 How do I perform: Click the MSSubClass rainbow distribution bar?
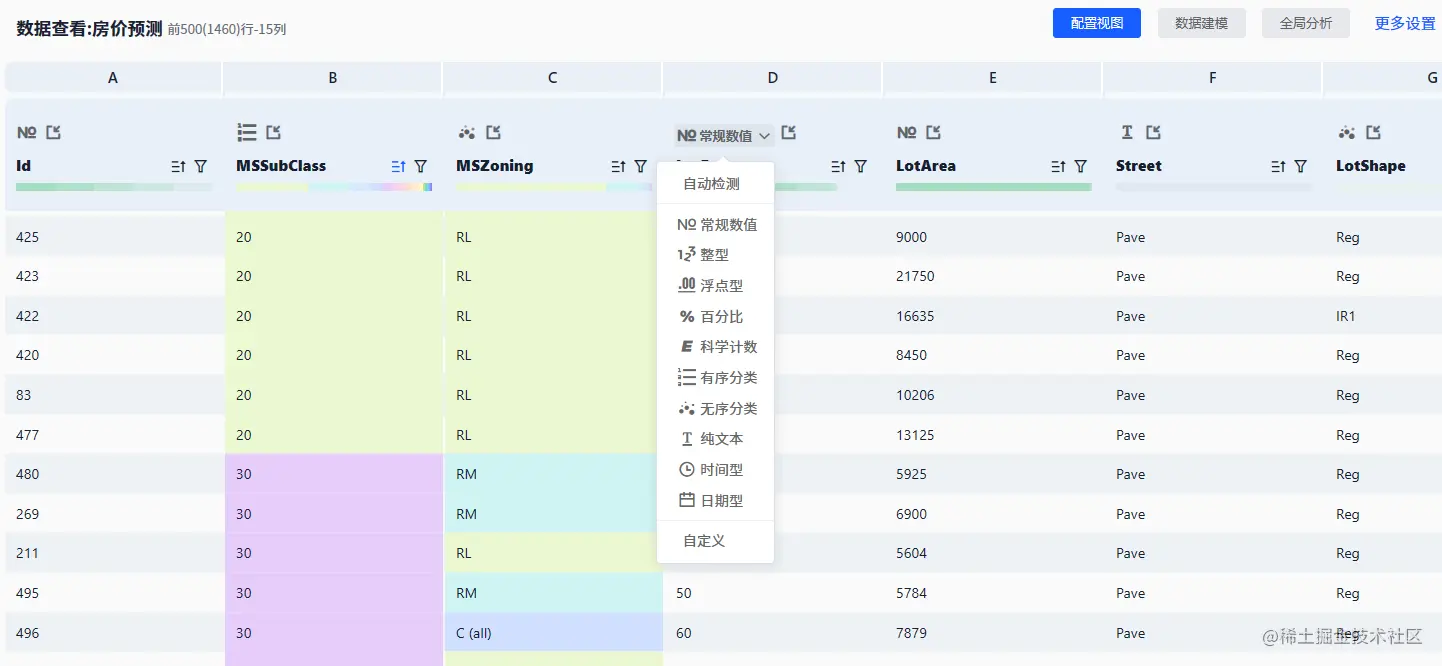[334, 187]
